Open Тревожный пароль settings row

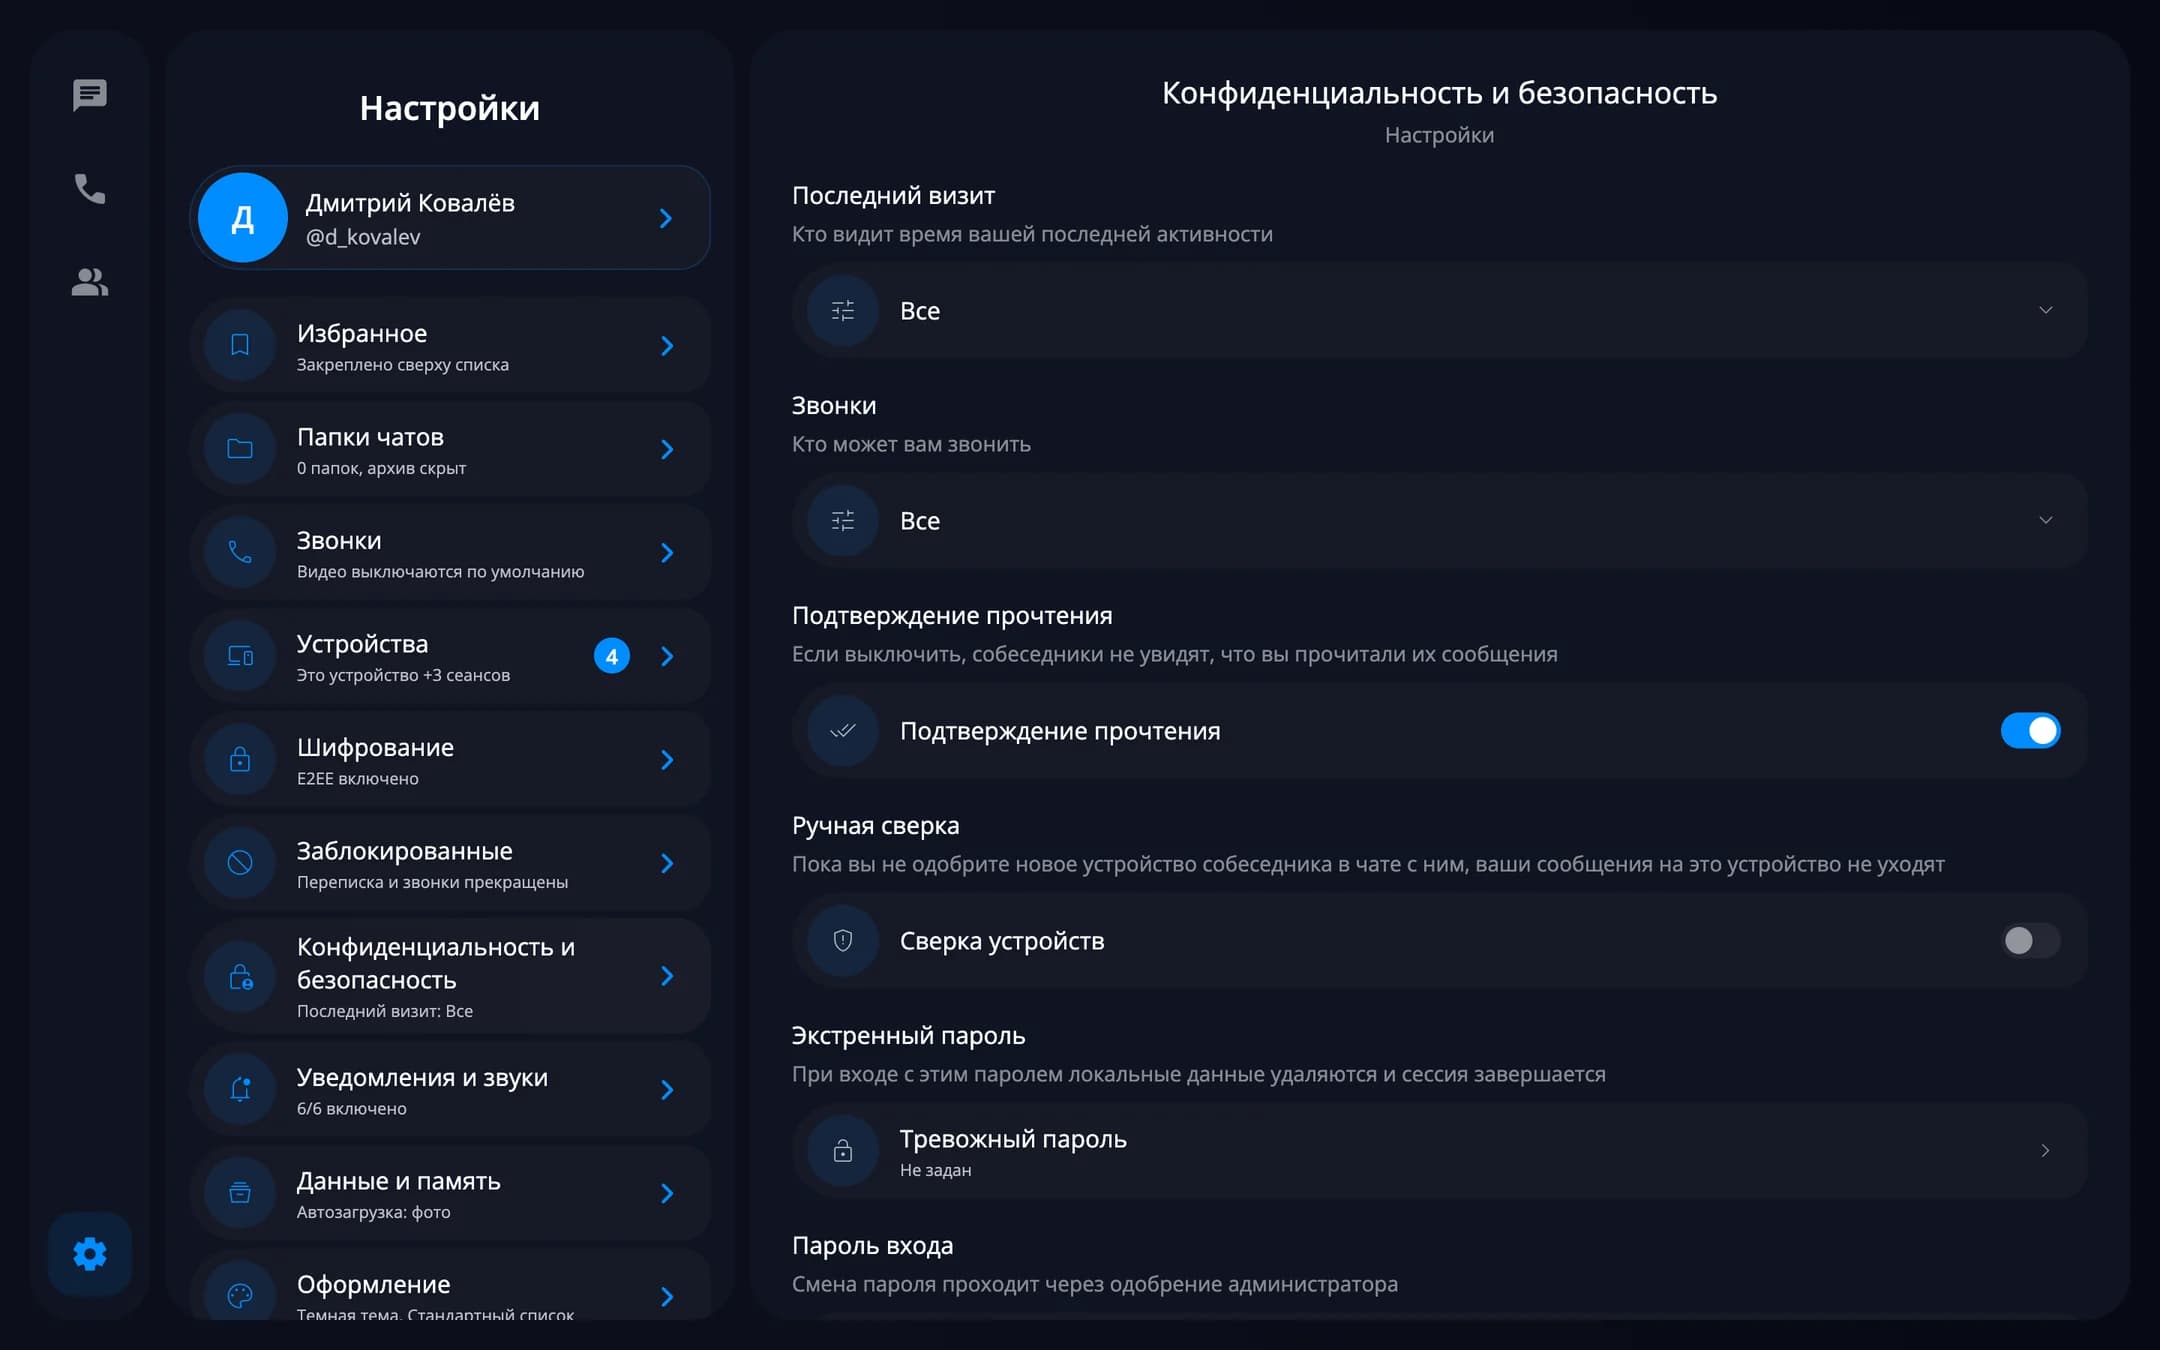(x=1439, y=1151)
